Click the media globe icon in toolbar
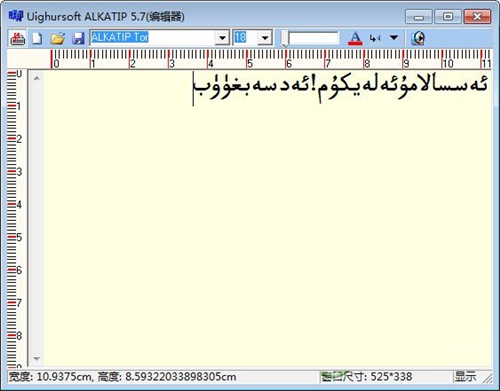This screenshot has height=391, width=500. point(418,38)
